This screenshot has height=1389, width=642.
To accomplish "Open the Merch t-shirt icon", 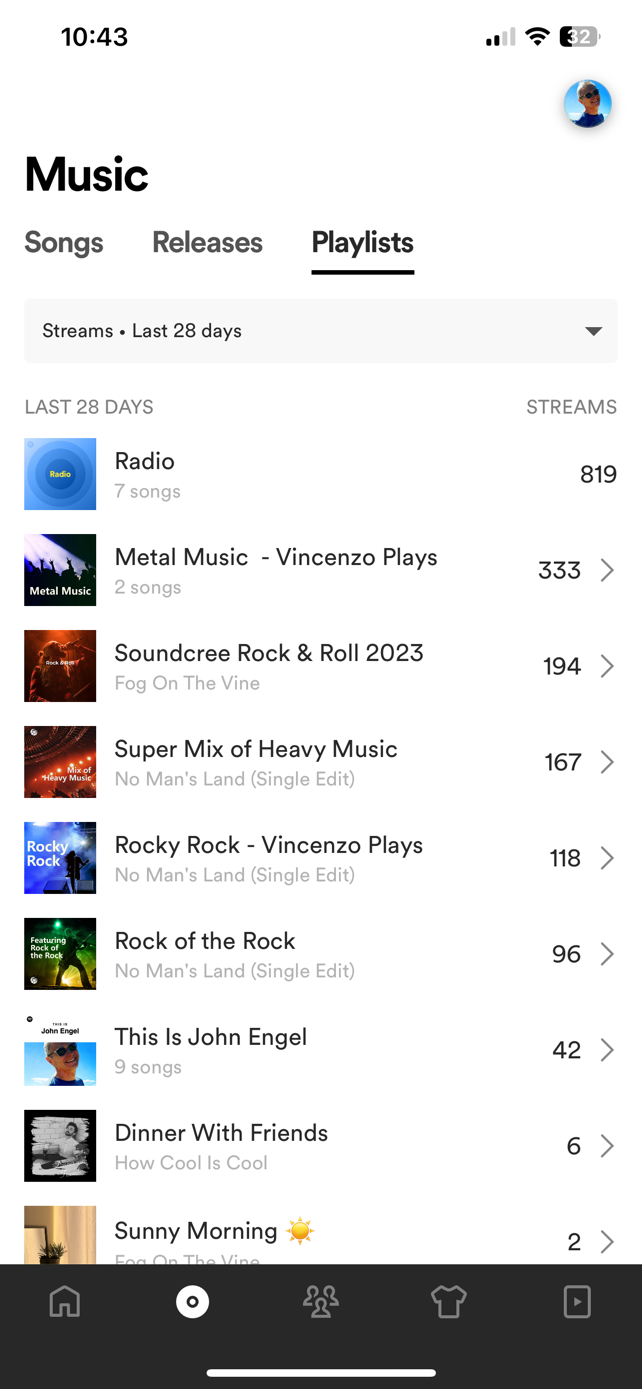I will (x=449, y=1301).
